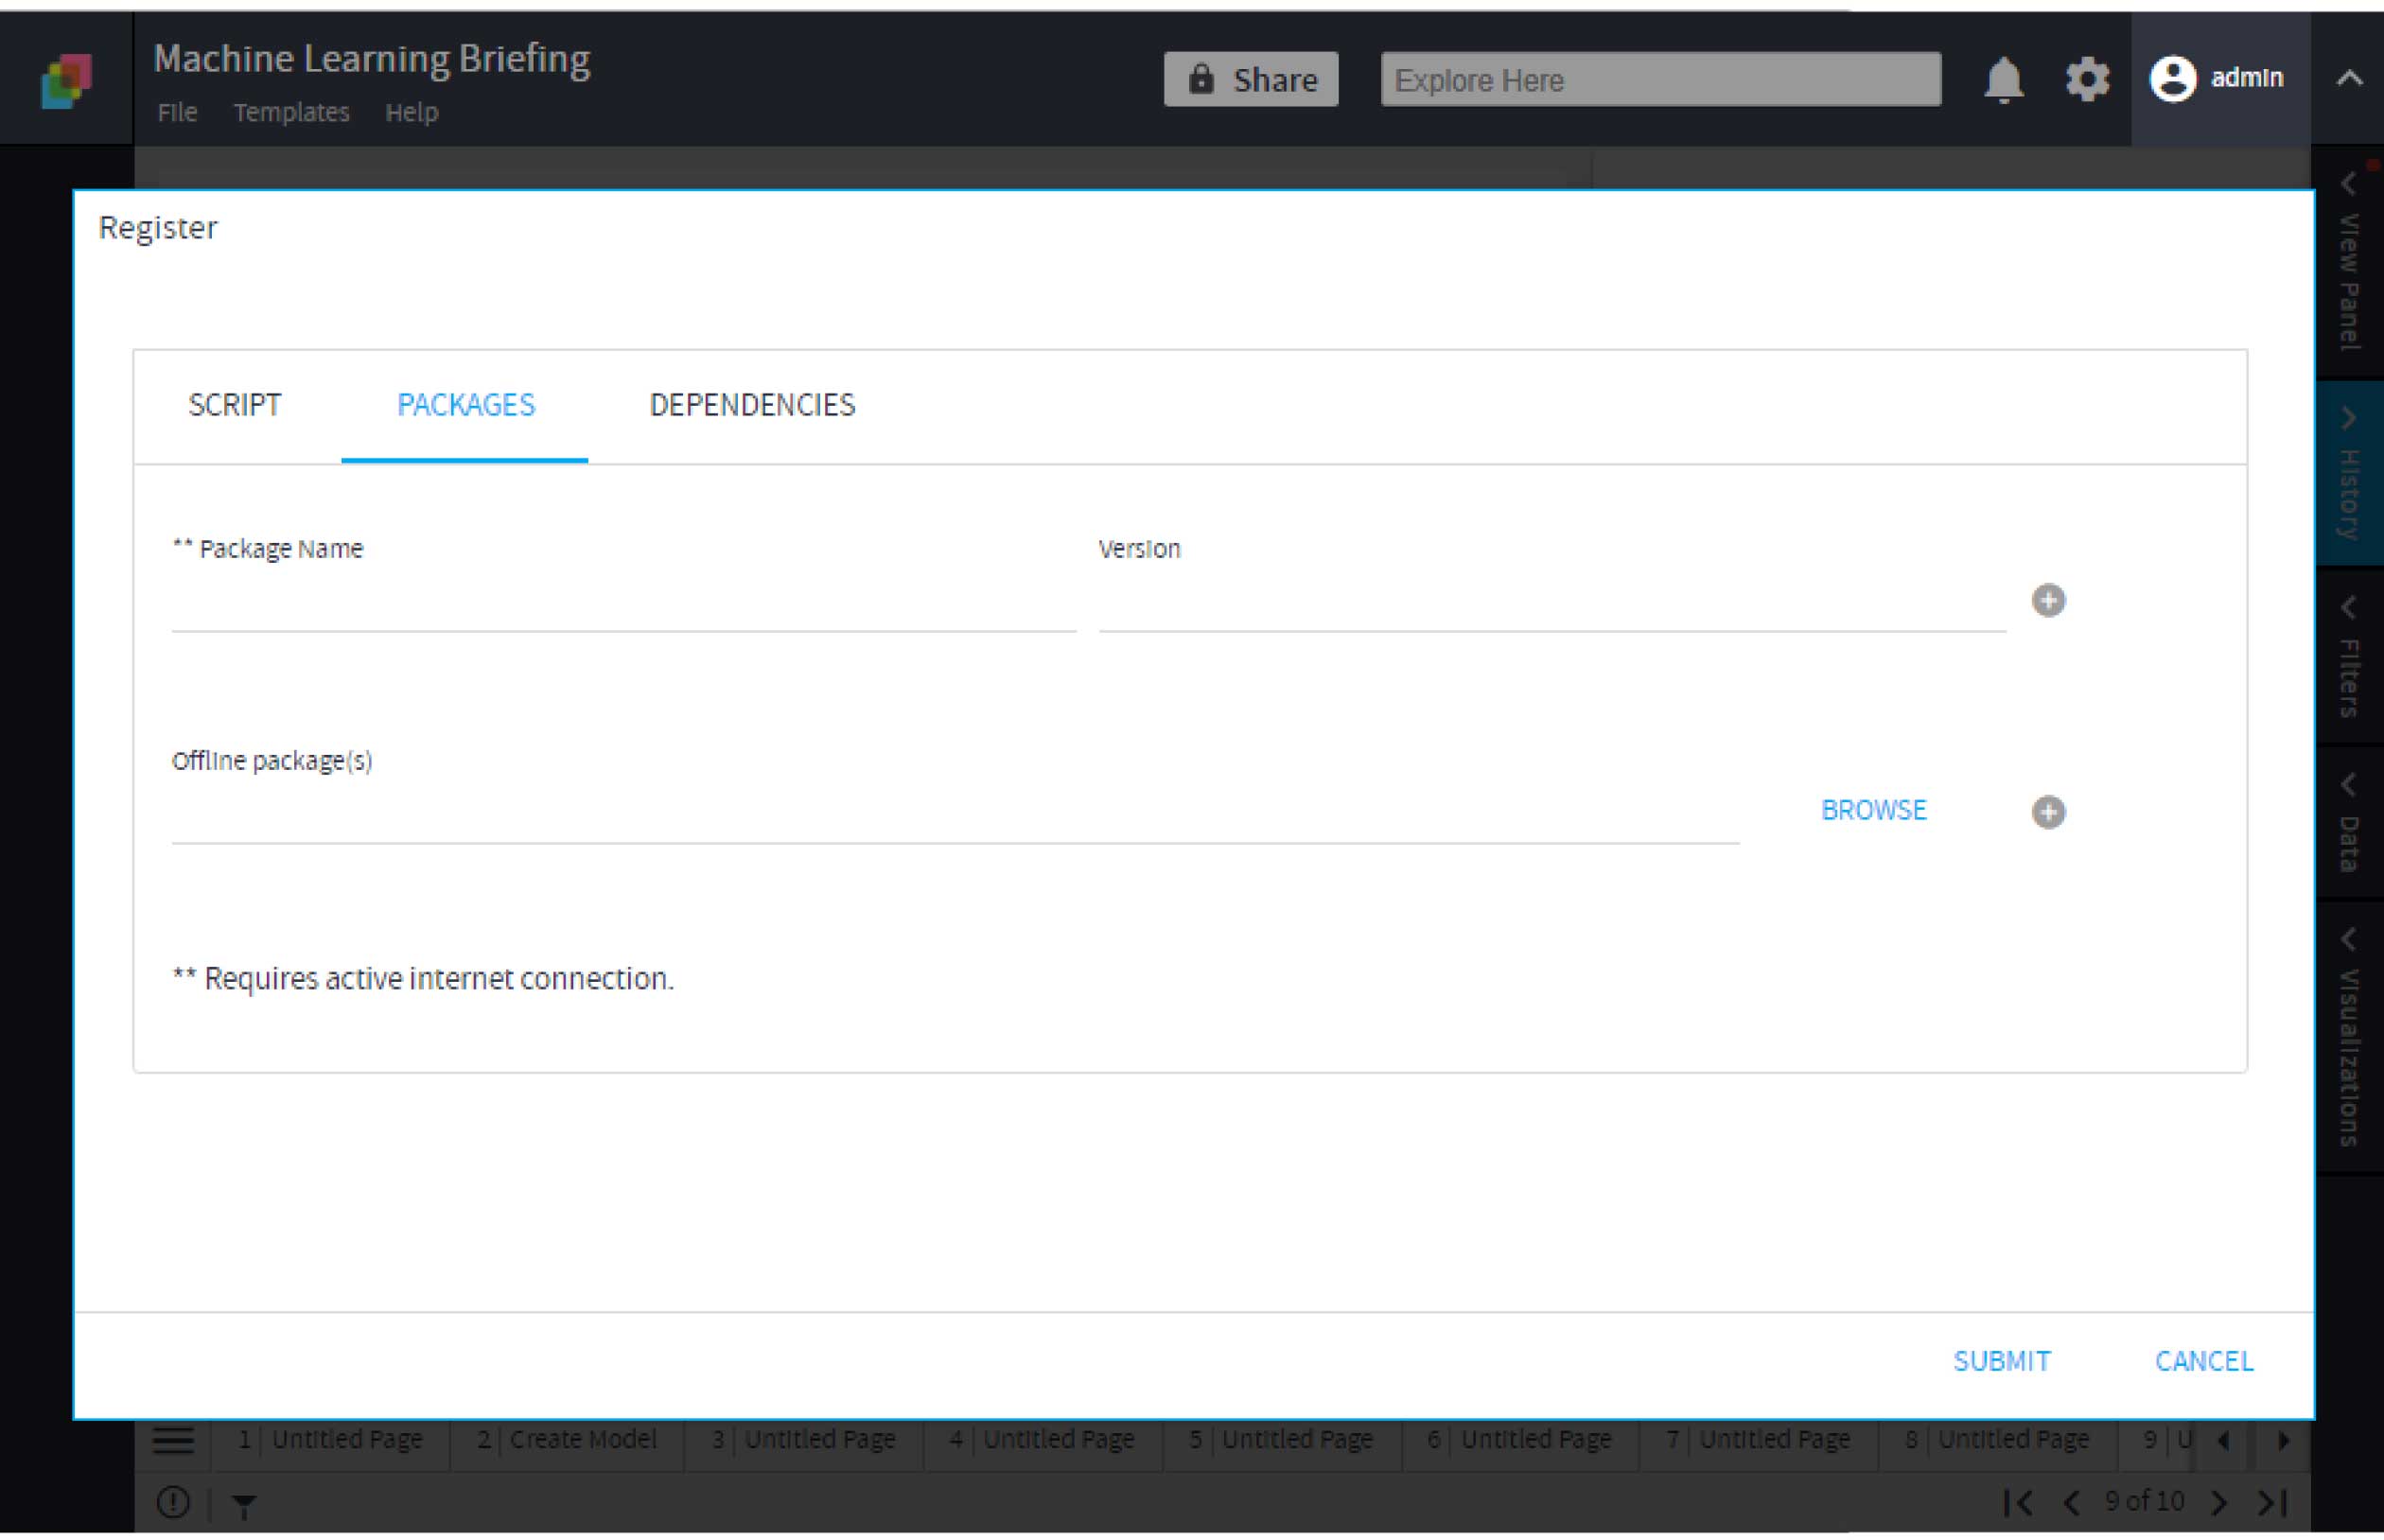Image resolution: width=2384 pixels, height=1540 pixels.
Task: Expand the History side panel
Action: 2349,473
